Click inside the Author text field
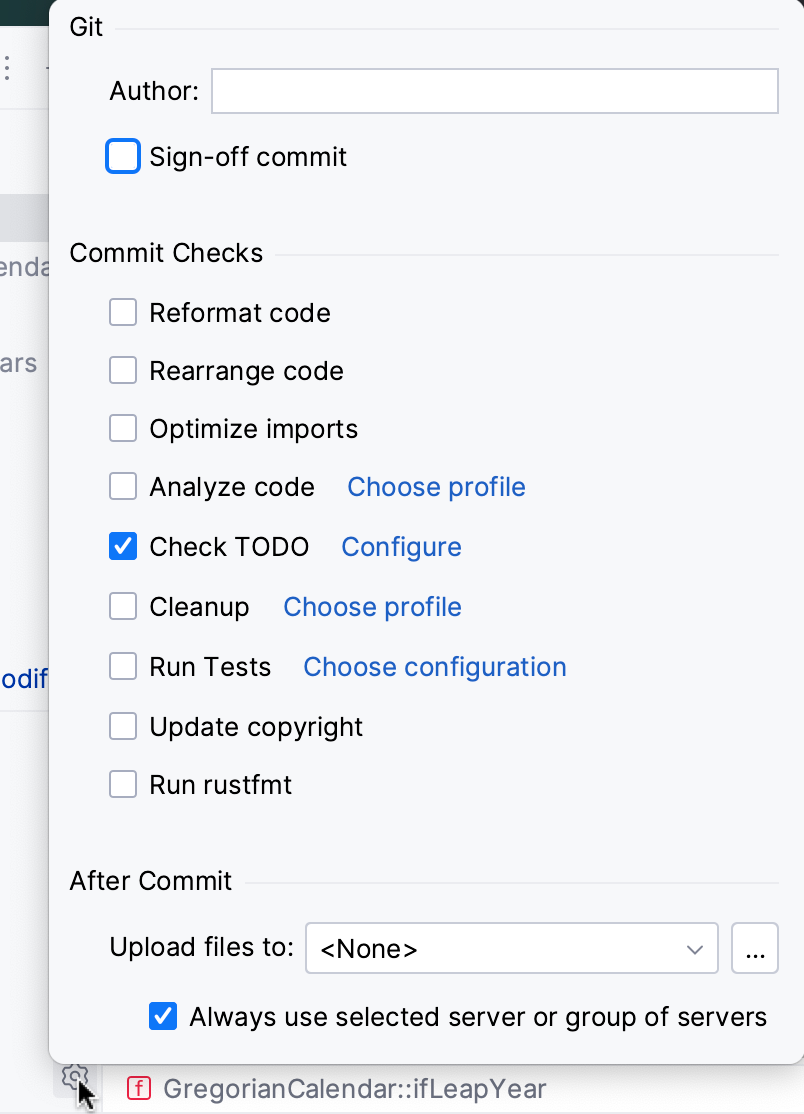The image size is (804, 1114). [494, 90]
